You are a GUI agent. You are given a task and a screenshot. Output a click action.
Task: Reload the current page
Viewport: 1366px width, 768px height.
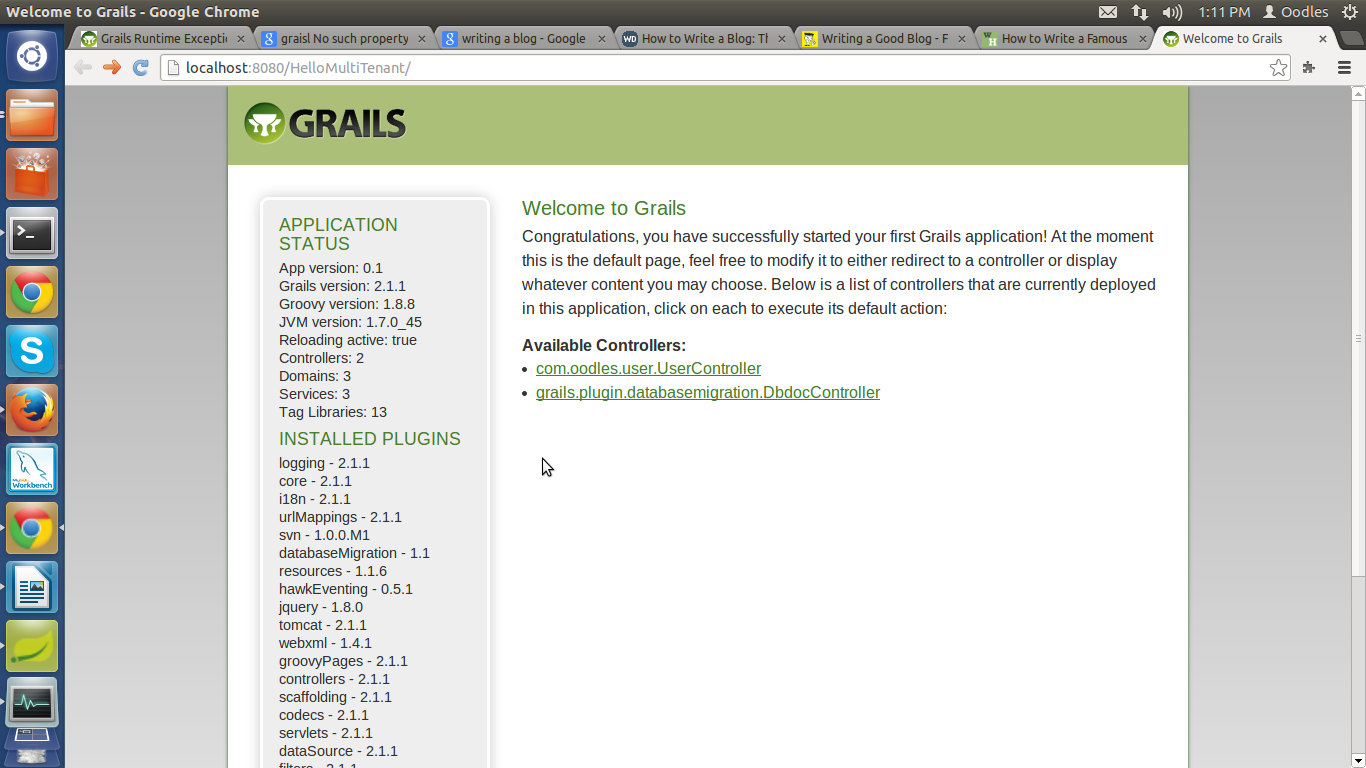click(x=141, y=67)
